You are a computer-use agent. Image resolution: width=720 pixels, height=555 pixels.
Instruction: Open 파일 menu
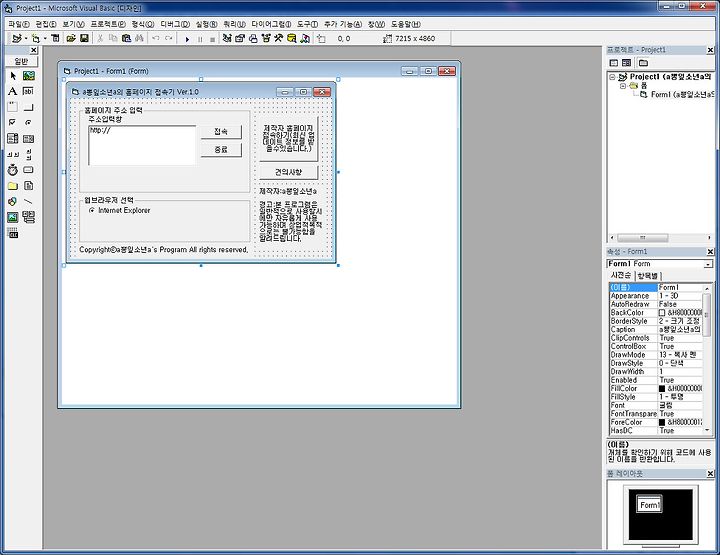18,24
